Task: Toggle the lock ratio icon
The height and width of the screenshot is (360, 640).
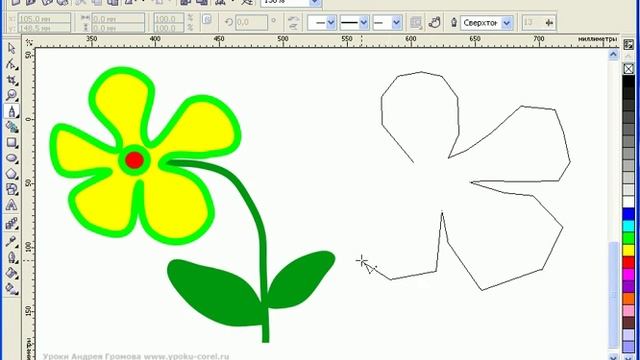Action: (x=207, y=20)
